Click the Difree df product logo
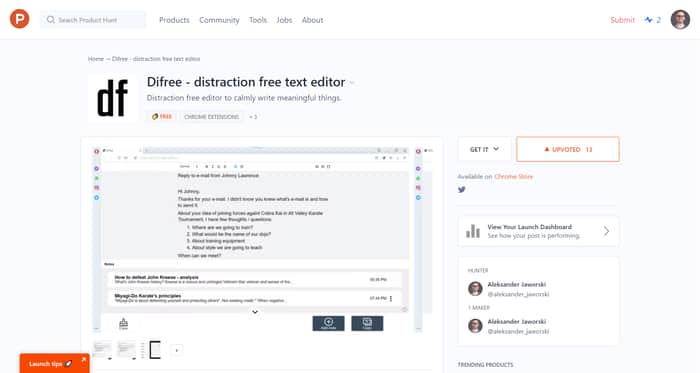The height and width of the screenshot is (373, 700). pos(112,98)
